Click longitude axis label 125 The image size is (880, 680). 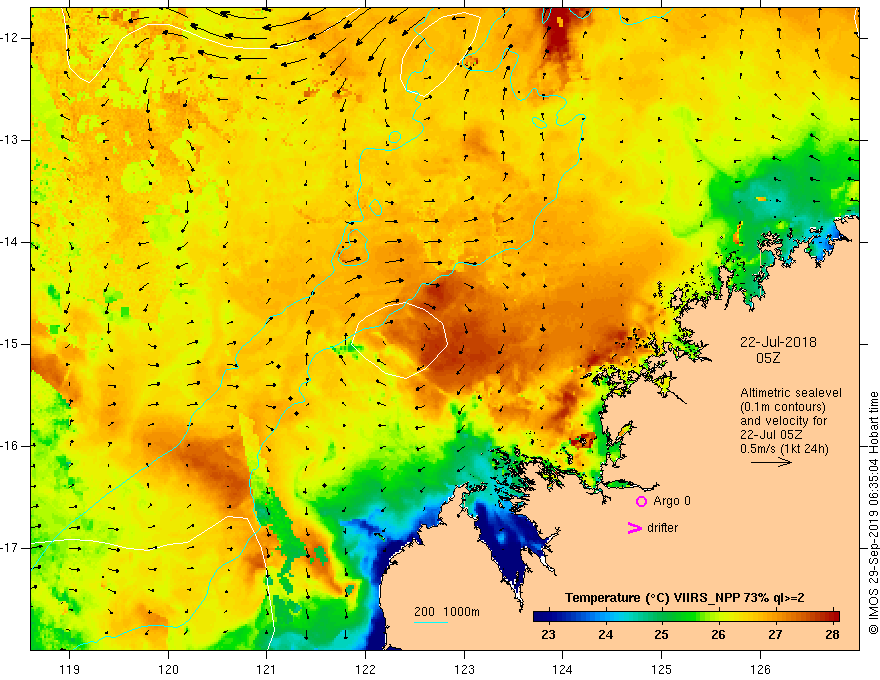coord(662,669)
